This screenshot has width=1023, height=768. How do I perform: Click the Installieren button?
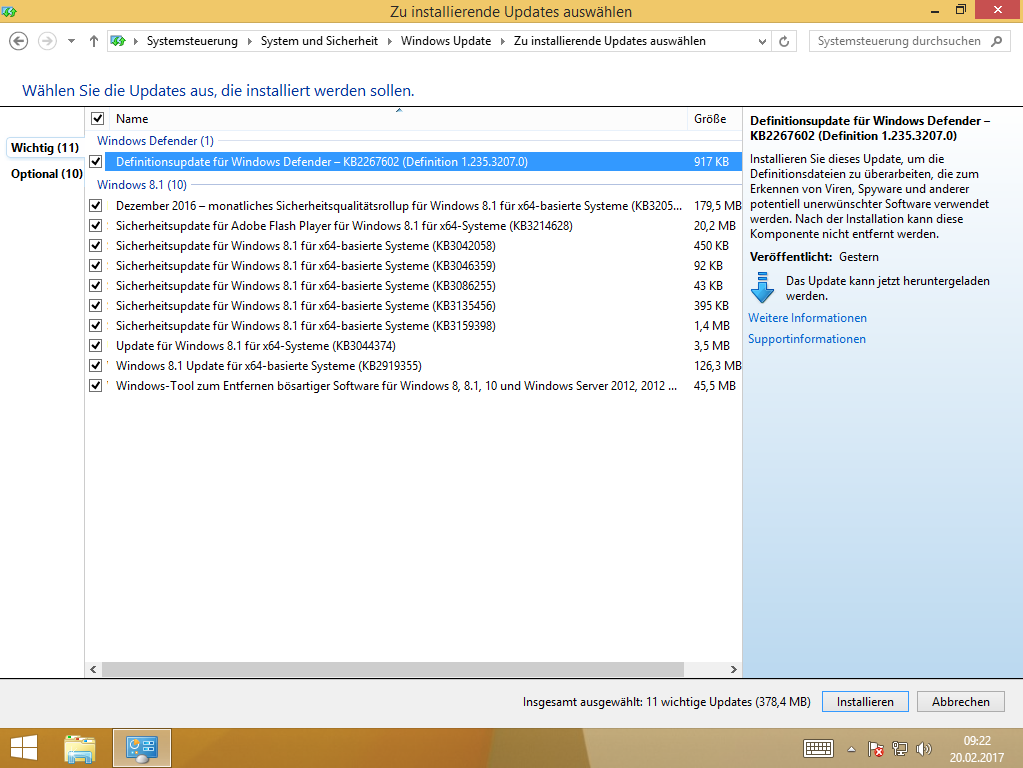865,701
